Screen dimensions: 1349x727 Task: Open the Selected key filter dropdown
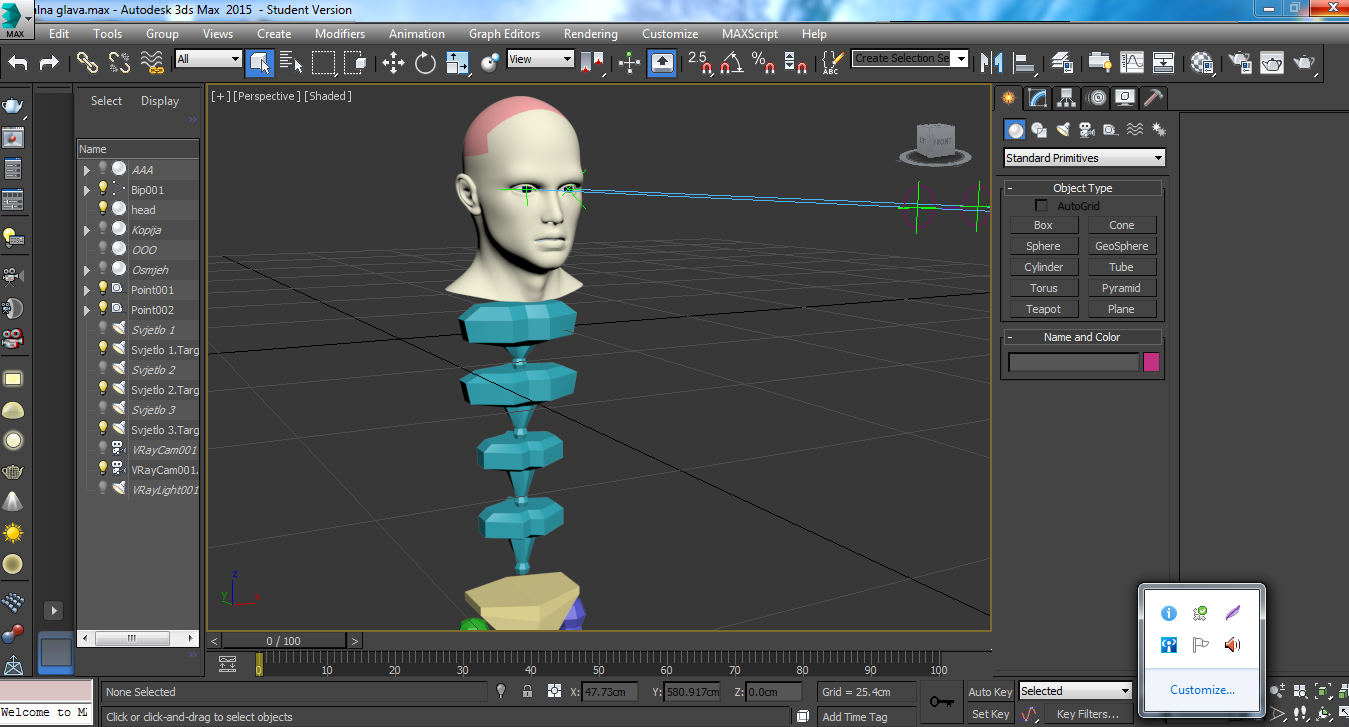coord(1075,691)
